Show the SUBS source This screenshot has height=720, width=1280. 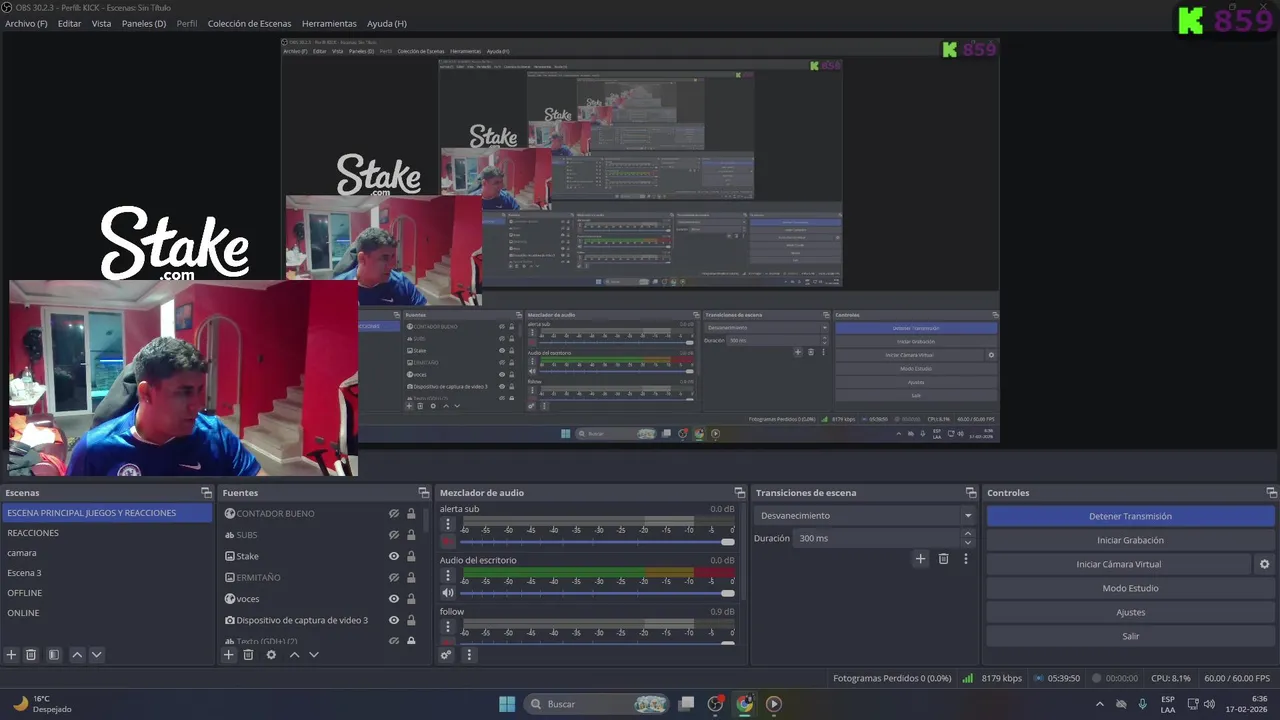[x=394, y=535]
